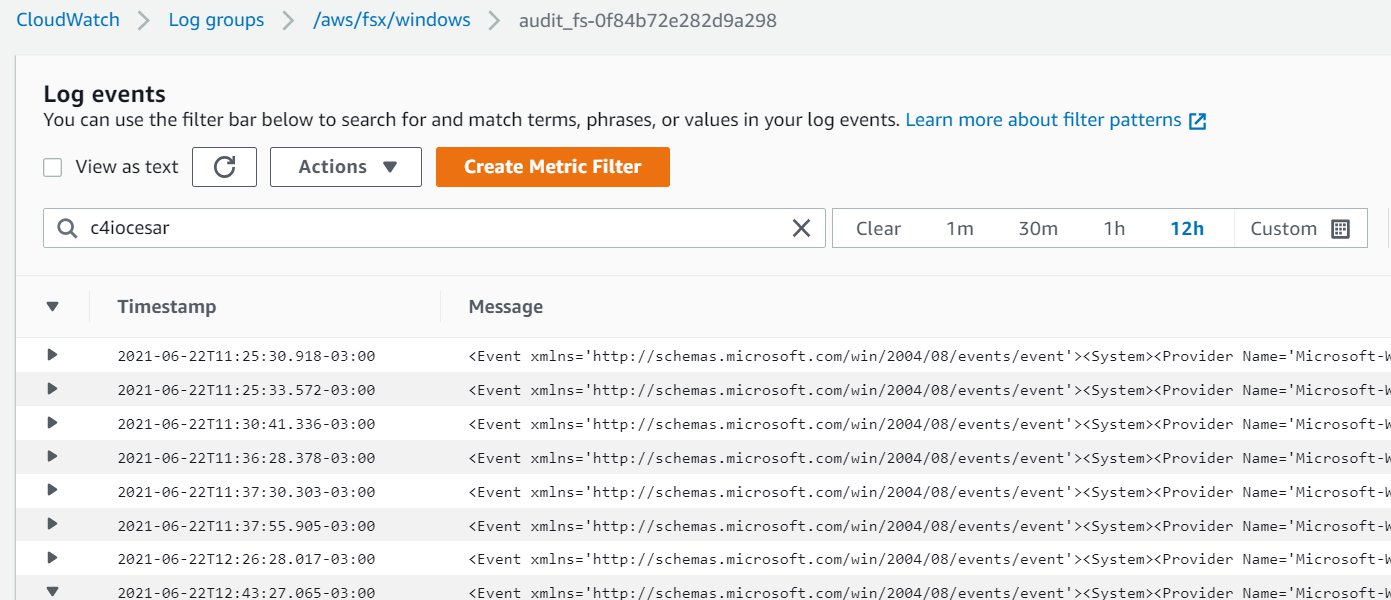Select the 1h time range
This screenshot has height=600, width=1391.
1114,228
